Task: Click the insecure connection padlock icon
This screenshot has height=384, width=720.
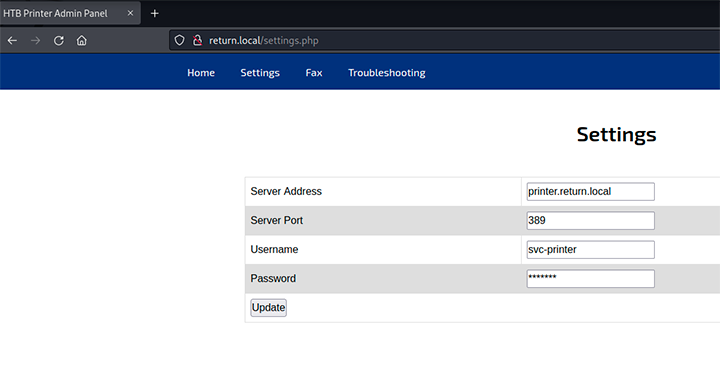Action: (197, 40)
